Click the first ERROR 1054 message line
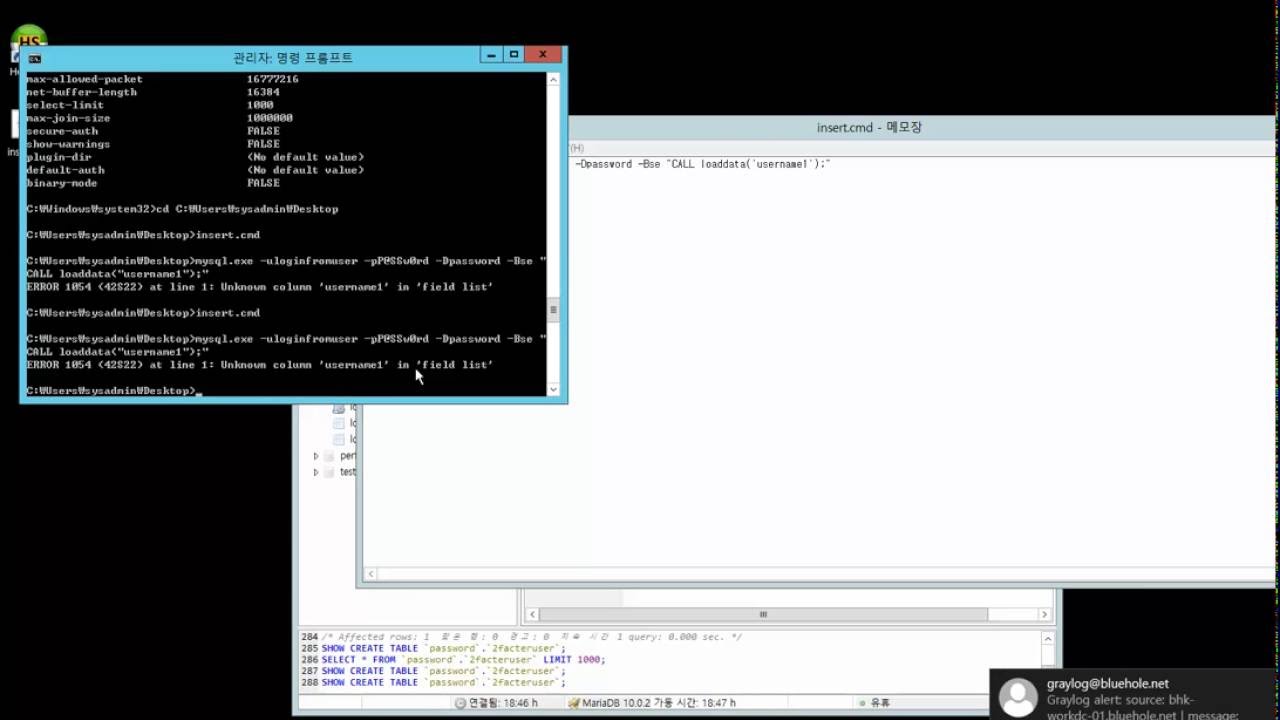1280x720 pixels. coord(259,287)
